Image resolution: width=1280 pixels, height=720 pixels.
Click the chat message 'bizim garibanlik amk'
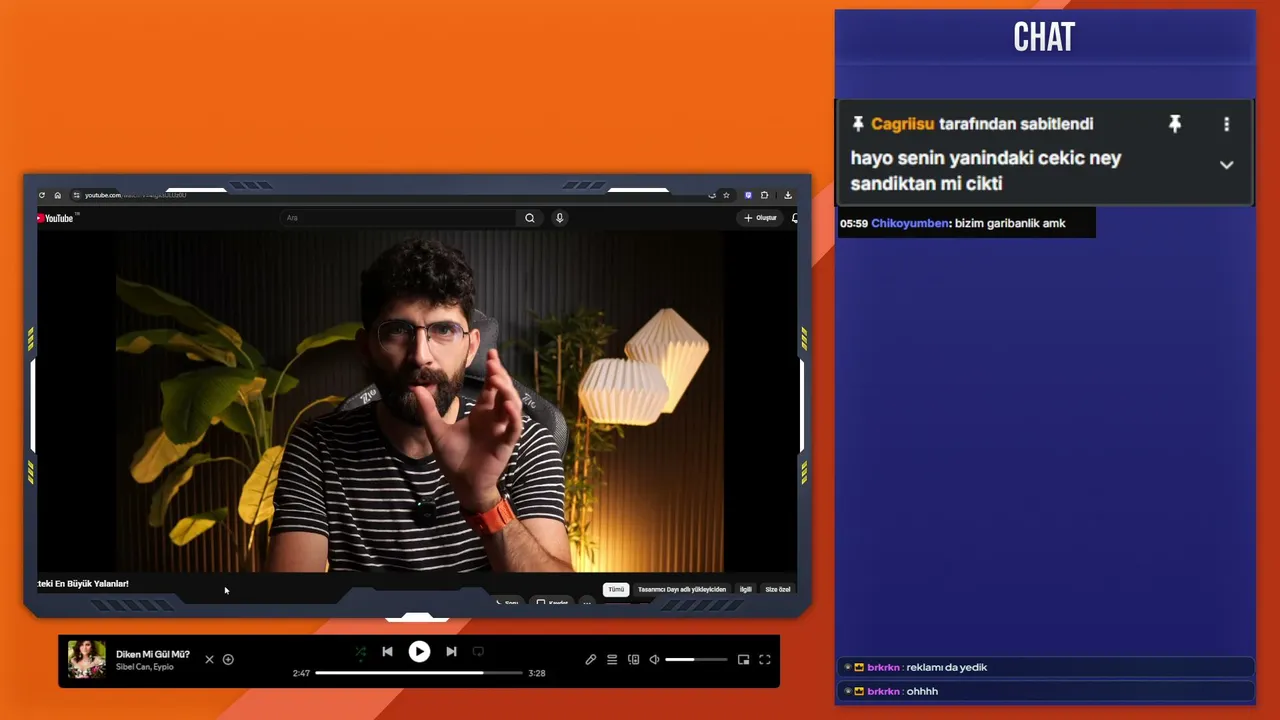(1010, 223)
